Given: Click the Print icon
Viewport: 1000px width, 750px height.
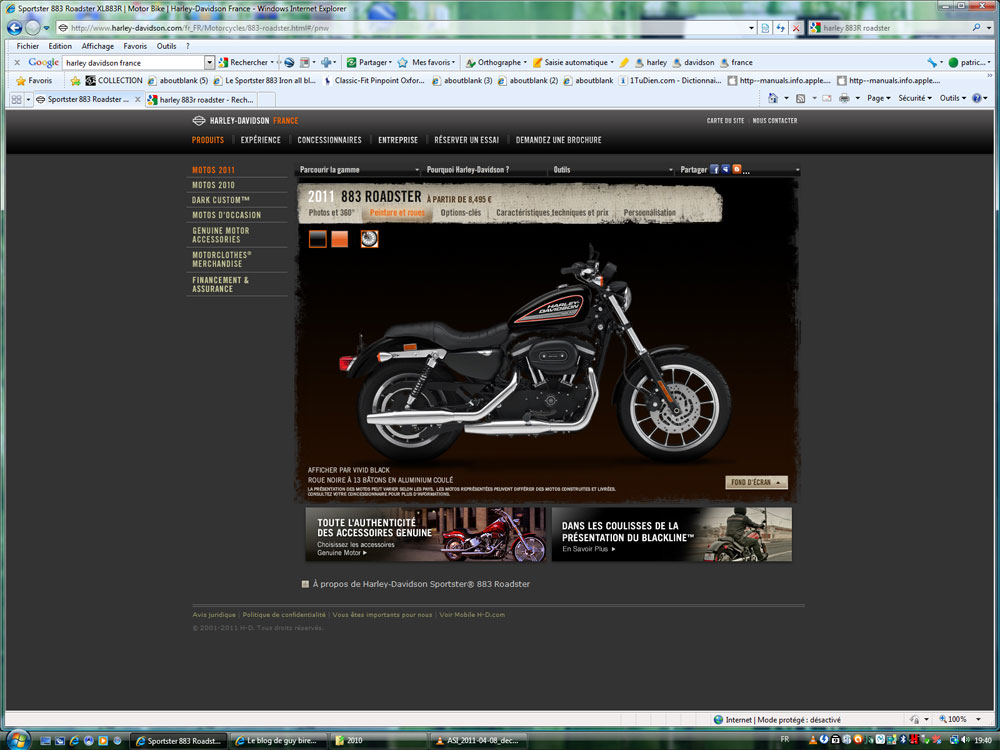Looking at the screenshot, I should point(844,98).
